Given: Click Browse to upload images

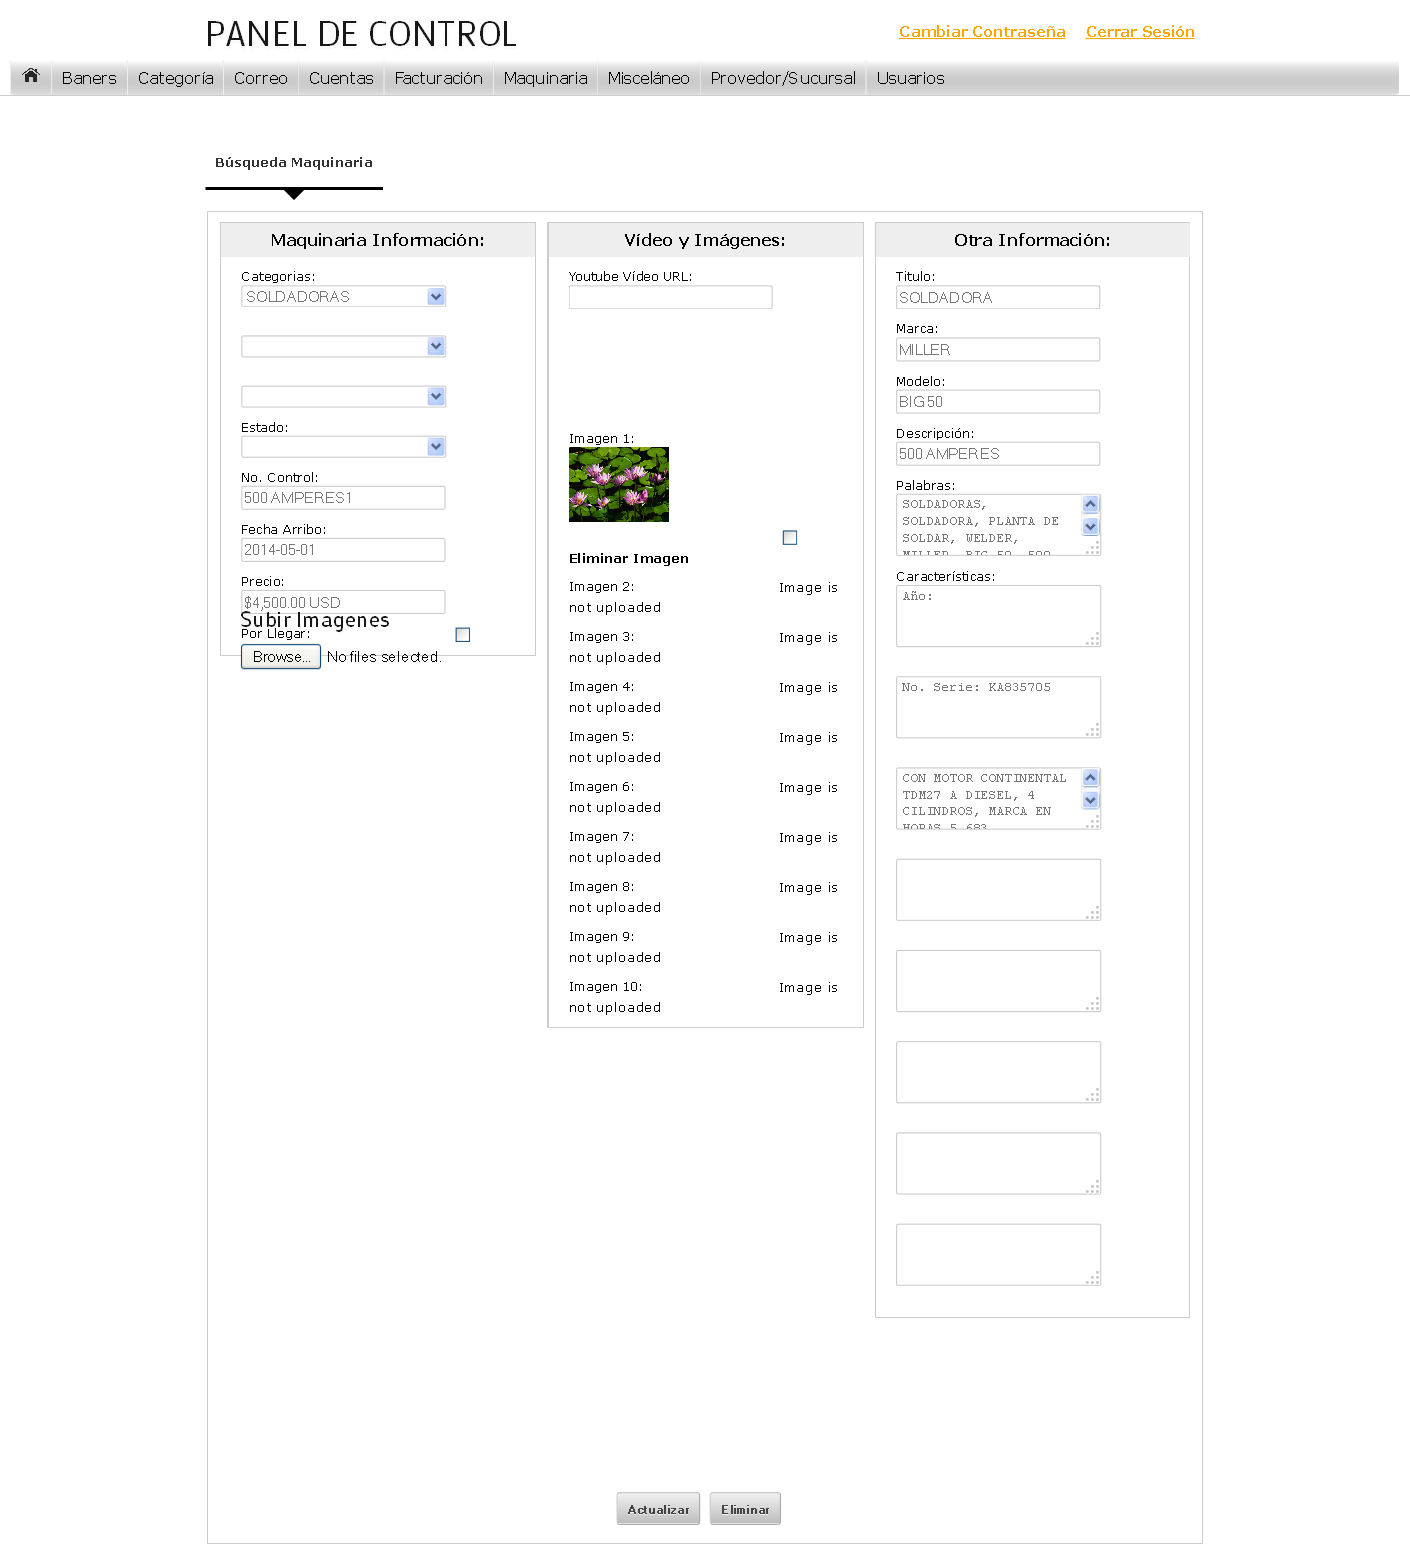Looking at the screenshot, I should [x=281, y=657].
